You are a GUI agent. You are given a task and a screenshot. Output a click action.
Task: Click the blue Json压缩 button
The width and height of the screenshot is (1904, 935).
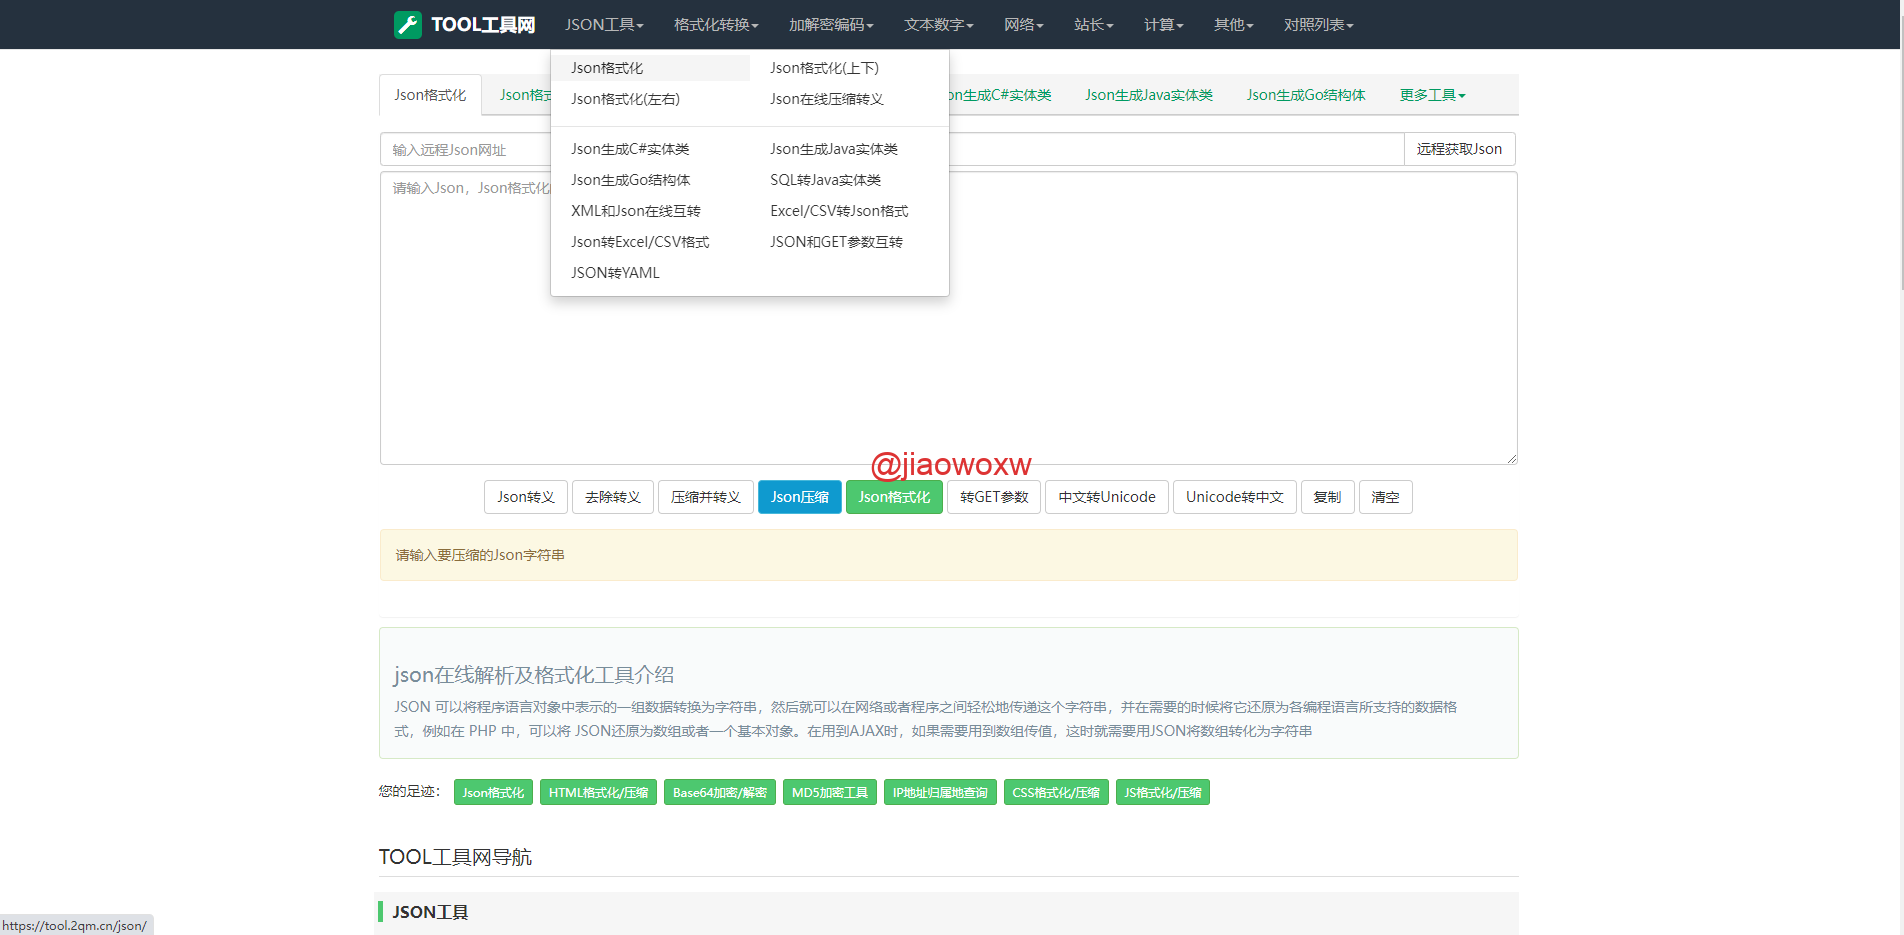pos(800,497)
